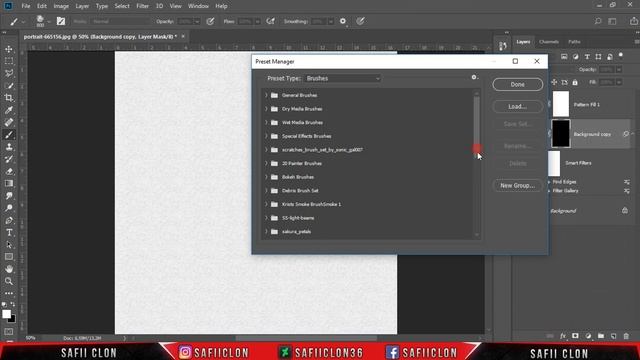
Task: Enable airbrush build-up icon
Action: tap(270, 21)
